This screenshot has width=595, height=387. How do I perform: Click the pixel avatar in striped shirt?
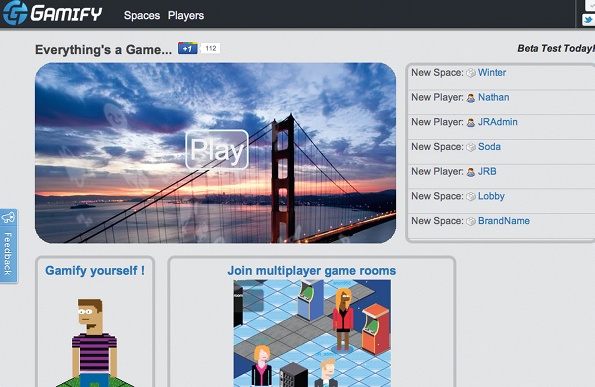click(94, 343)
